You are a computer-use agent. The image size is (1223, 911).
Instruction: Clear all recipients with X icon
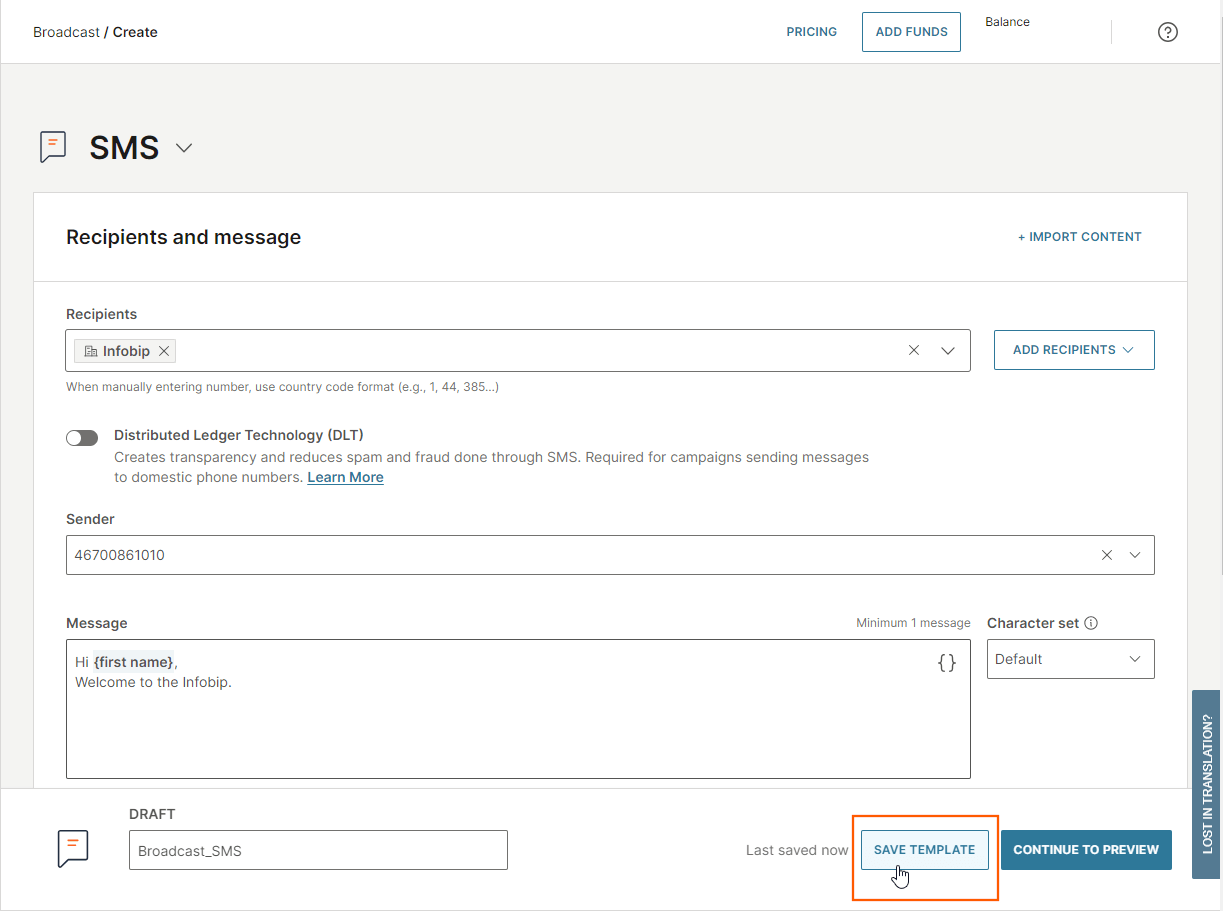pyautogui.click(x=914, y=351)
